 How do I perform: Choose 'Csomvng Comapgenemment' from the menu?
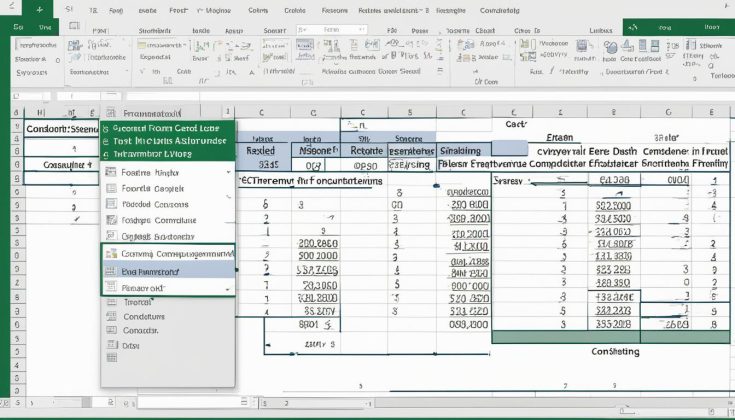(168, 254)
